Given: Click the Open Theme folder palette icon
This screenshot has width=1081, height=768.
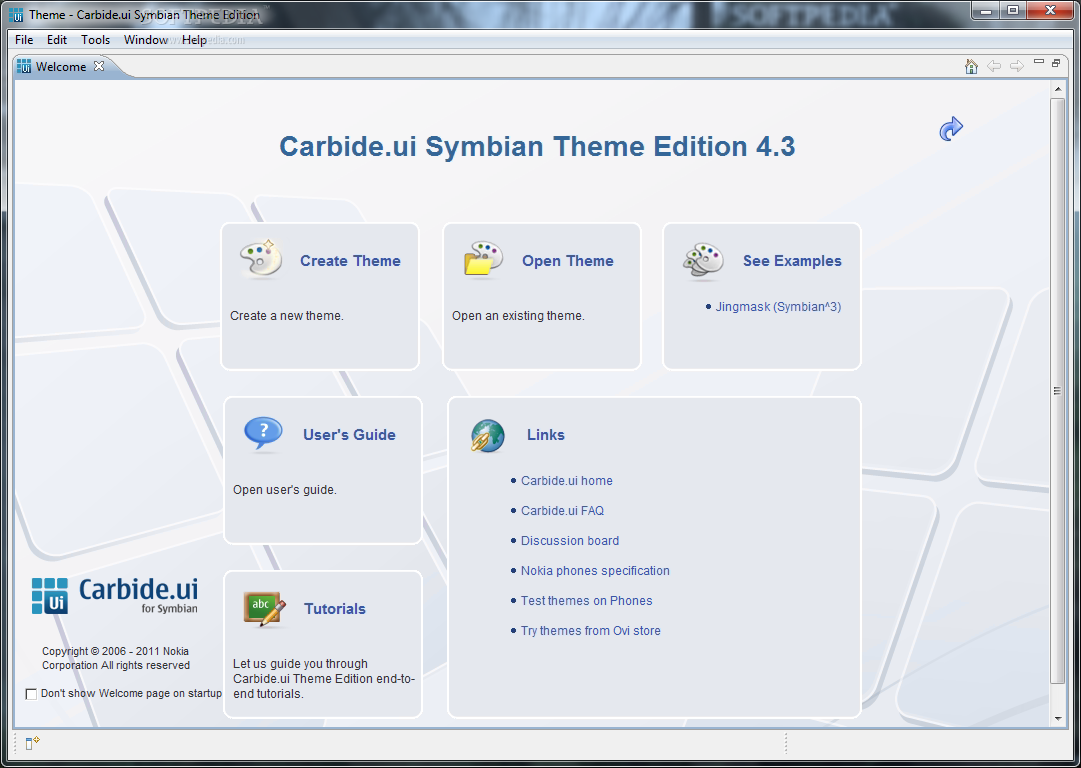Looking at the screenshot, I should [483, 259].
